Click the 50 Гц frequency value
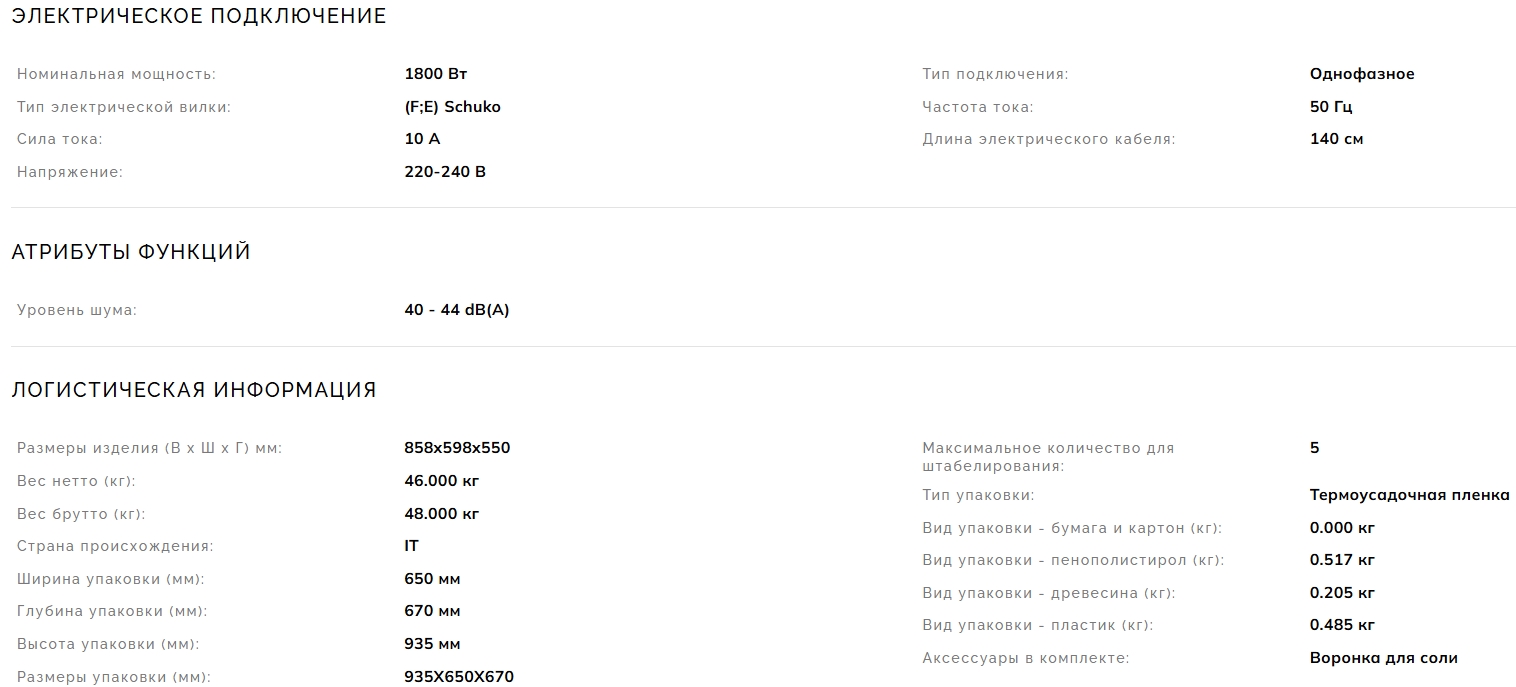1516x687 pixels. tap(1331, 107)
